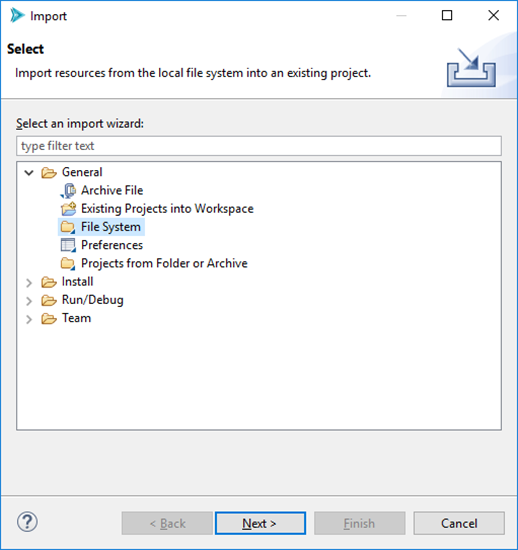Cancel the Import dialog
Viewport: 518px width, 550px height.
(459, 523)
